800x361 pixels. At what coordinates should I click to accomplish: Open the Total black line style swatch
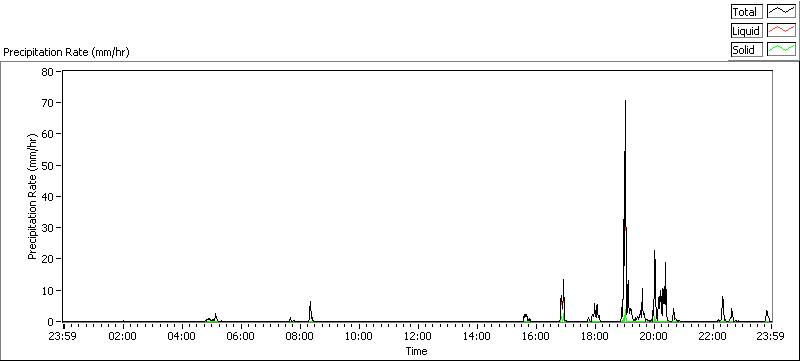(x=782, y=12)
